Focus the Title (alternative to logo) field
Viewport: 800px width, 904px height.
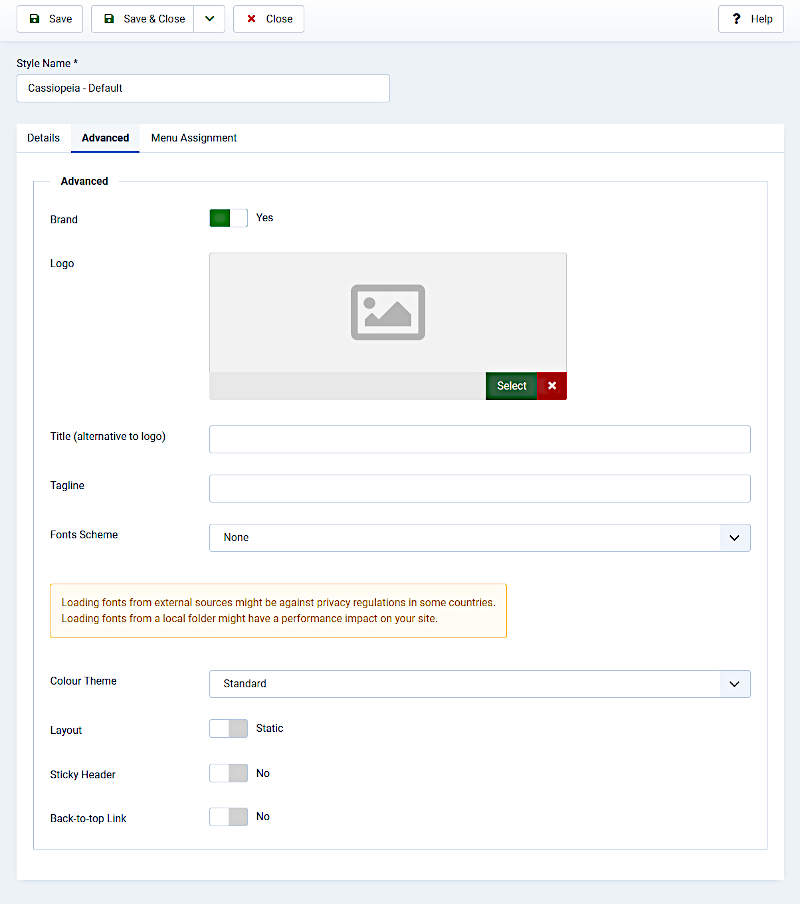coord(480,439)
